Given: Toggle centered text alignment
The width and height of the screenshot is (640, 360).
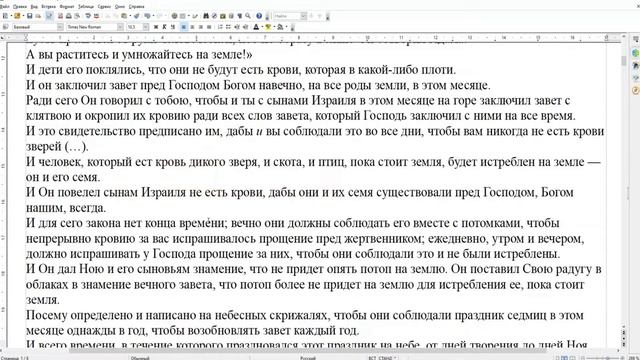Looking at the screenshot, I should [x=192, y=27].
